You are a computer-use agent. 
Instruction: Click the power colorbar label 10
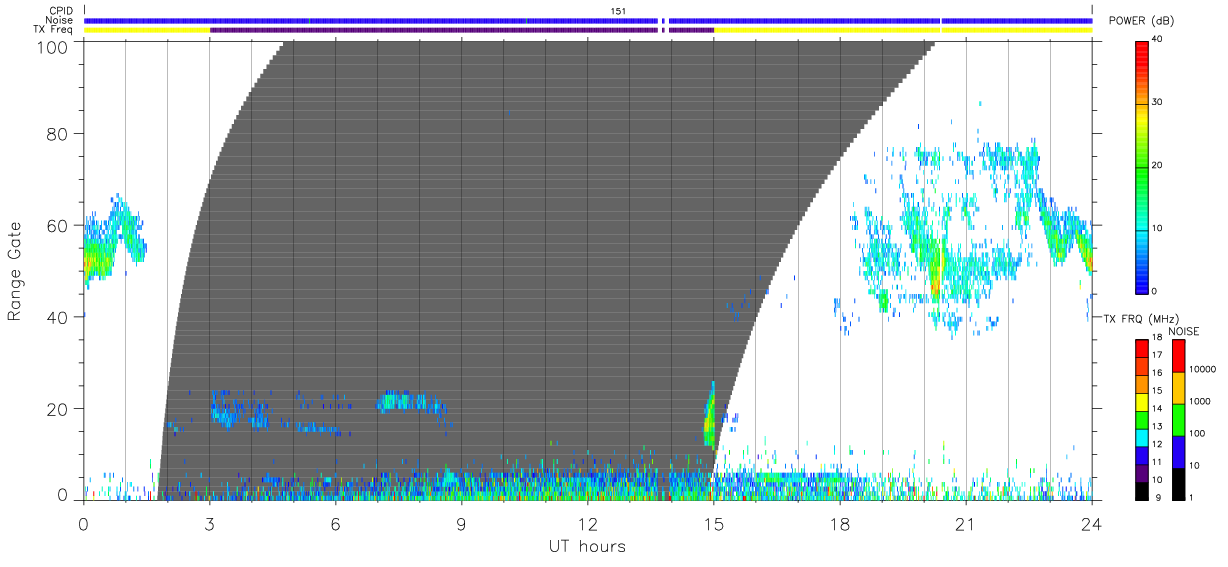[1158, 229]
